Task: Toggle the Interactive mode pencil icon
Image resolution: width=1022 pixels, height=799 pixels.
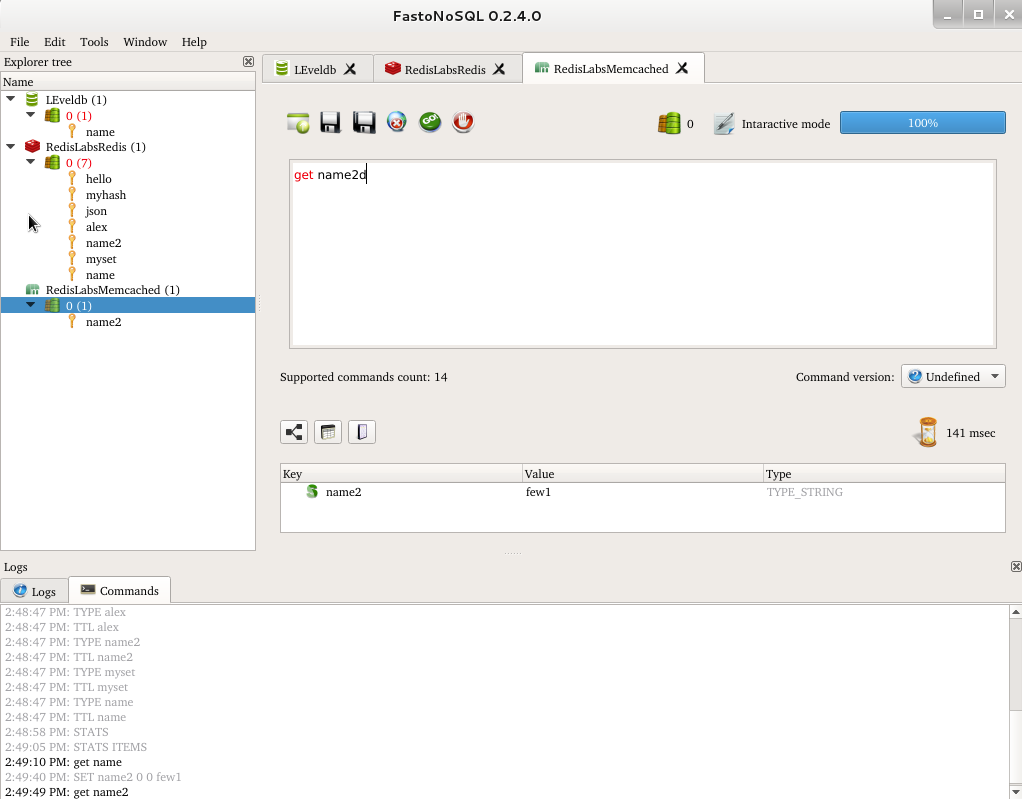Action: [x=723, y=123]
